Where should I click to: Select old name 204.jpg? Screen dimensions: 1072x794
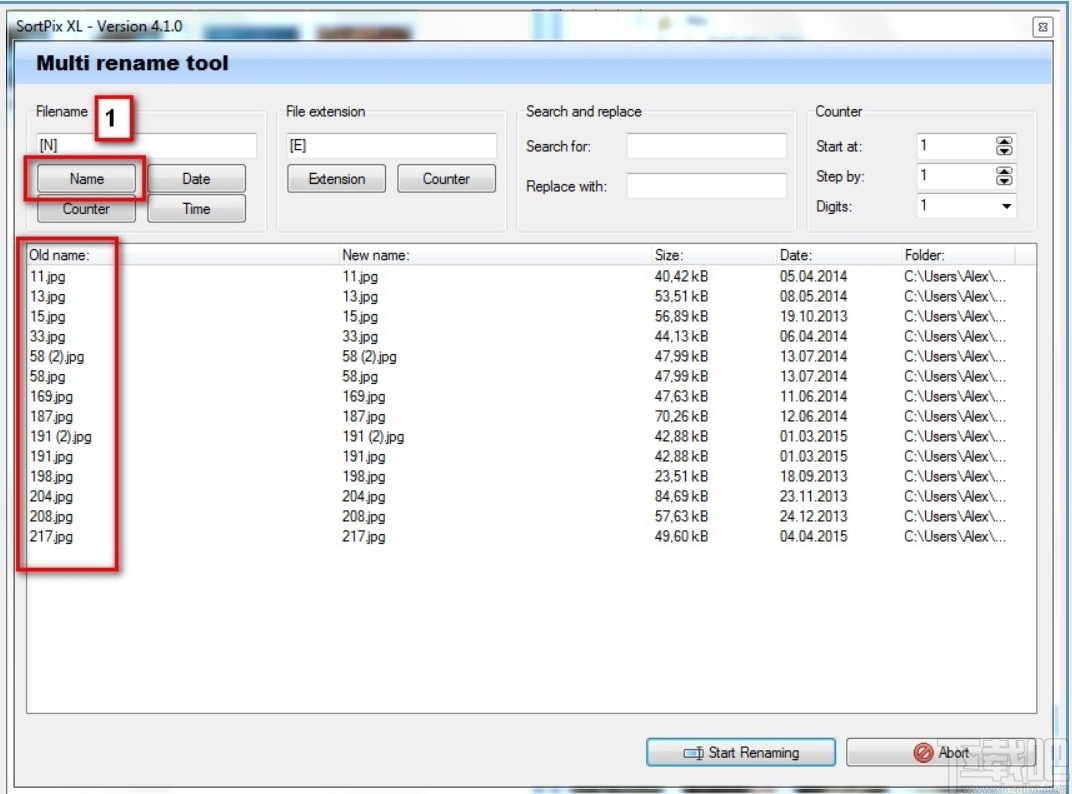tap(51, 496)
